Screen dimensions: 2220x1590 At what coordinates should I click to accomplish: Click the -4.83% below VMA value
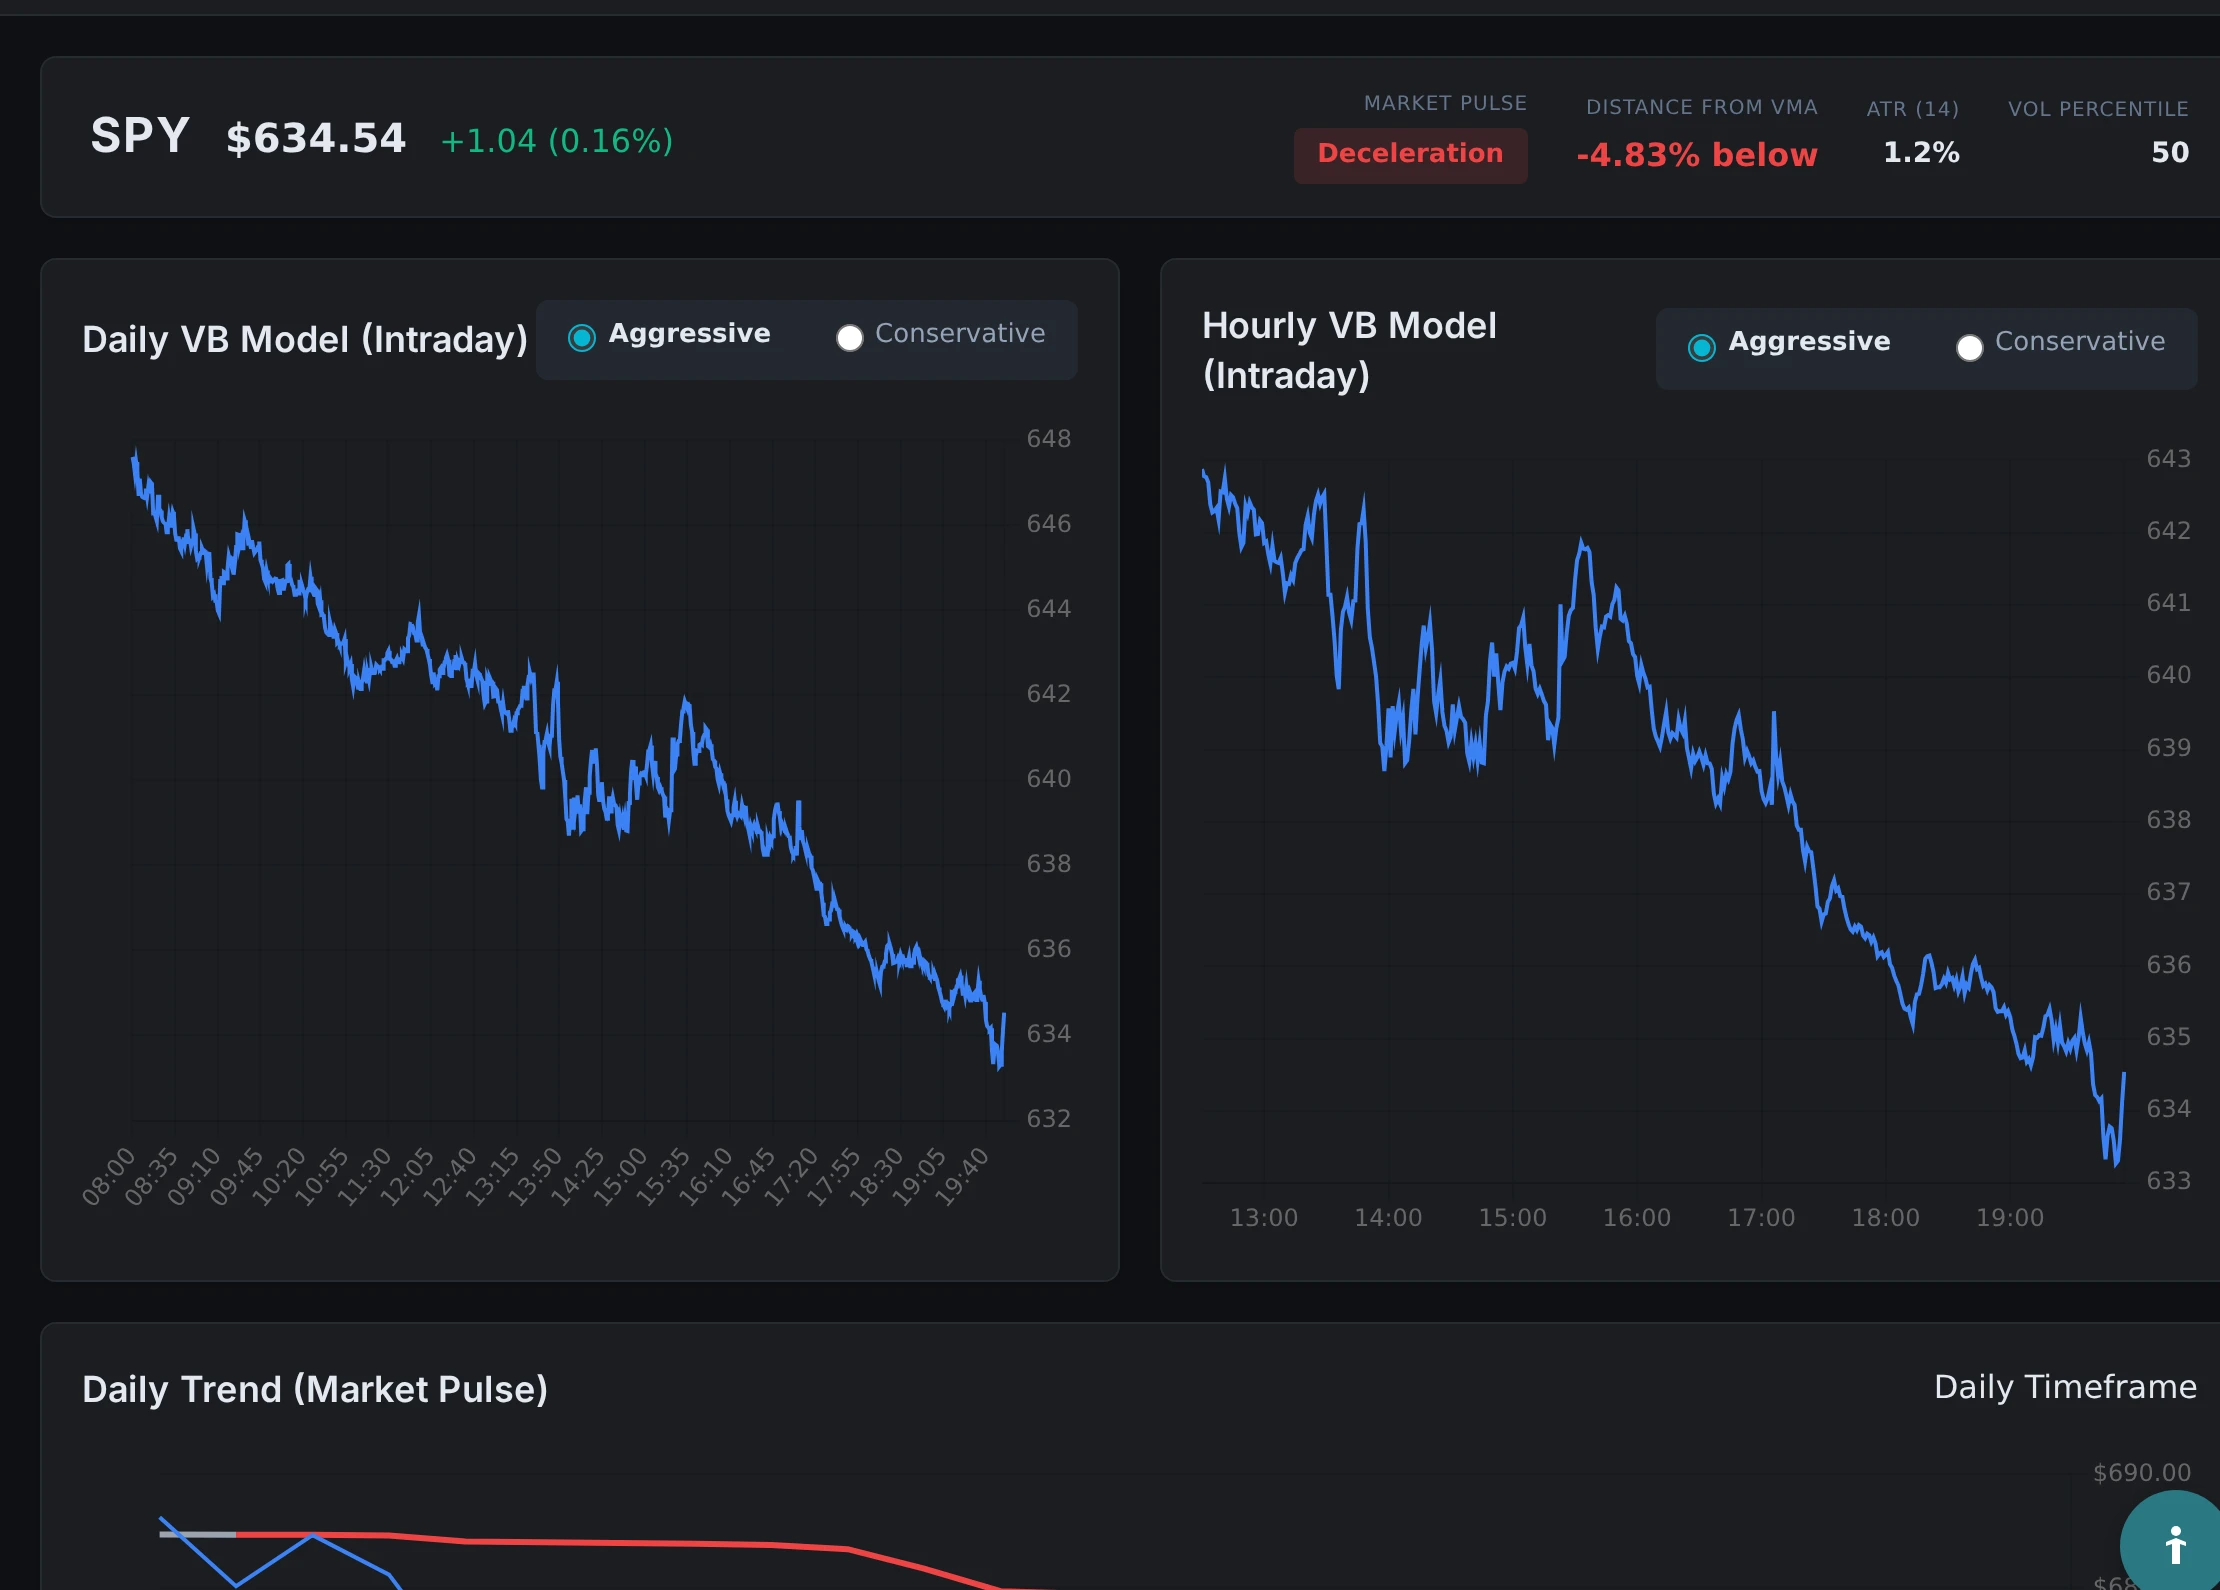pyautogui.click(x=1697, y=155)
